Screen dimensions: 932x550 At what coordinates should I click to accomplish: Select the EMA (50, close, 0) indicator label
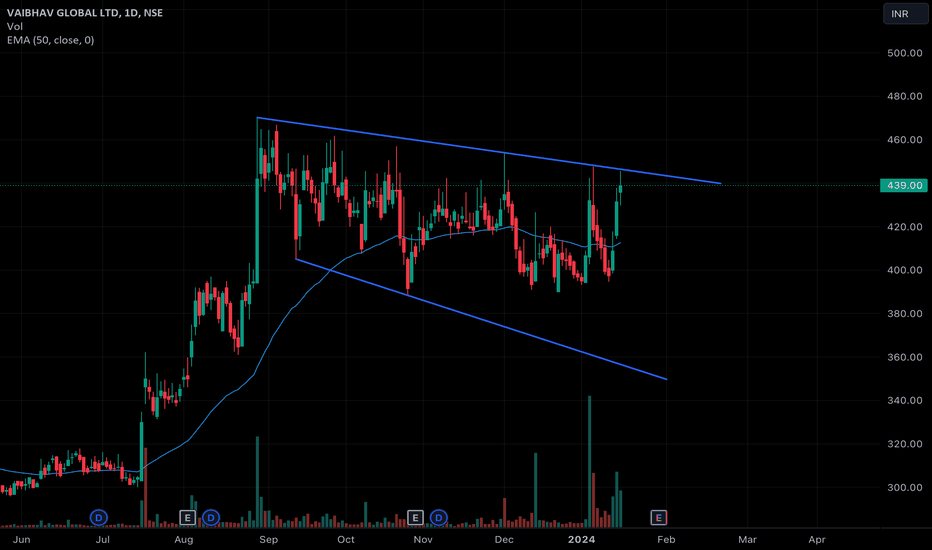coord(51,40)
